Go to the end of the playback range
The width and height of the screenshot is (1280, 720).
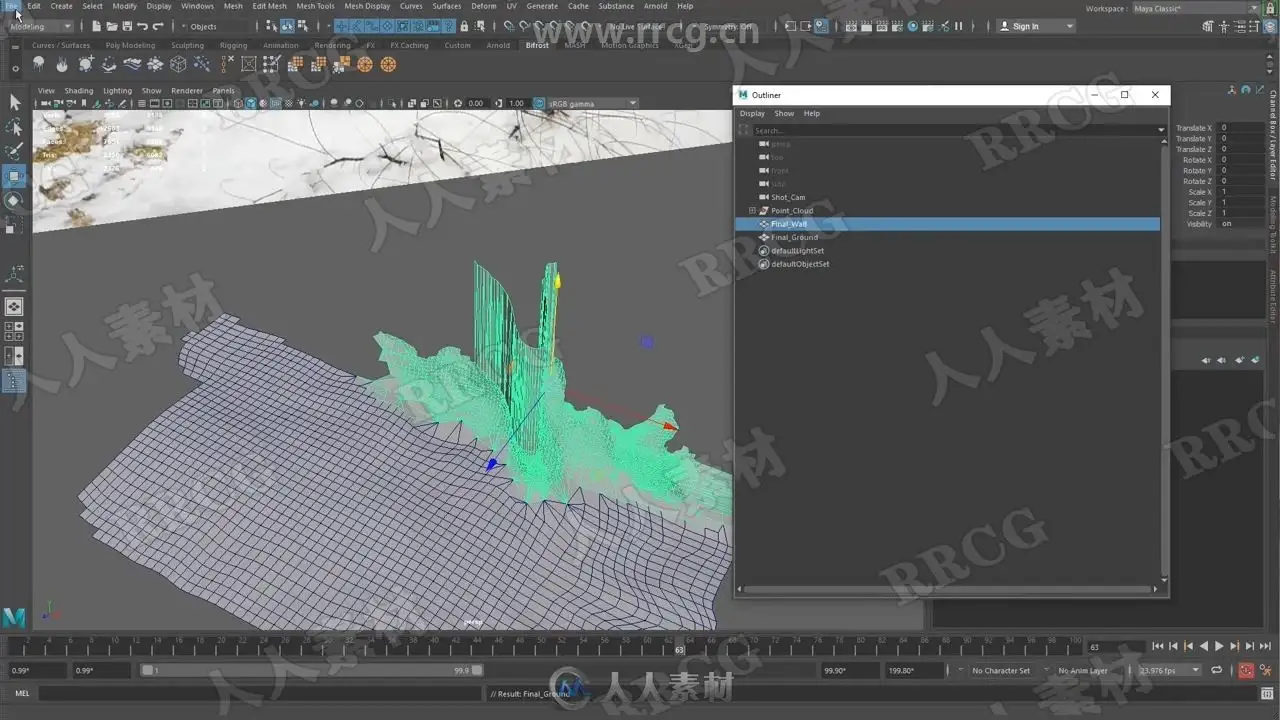1265,646
